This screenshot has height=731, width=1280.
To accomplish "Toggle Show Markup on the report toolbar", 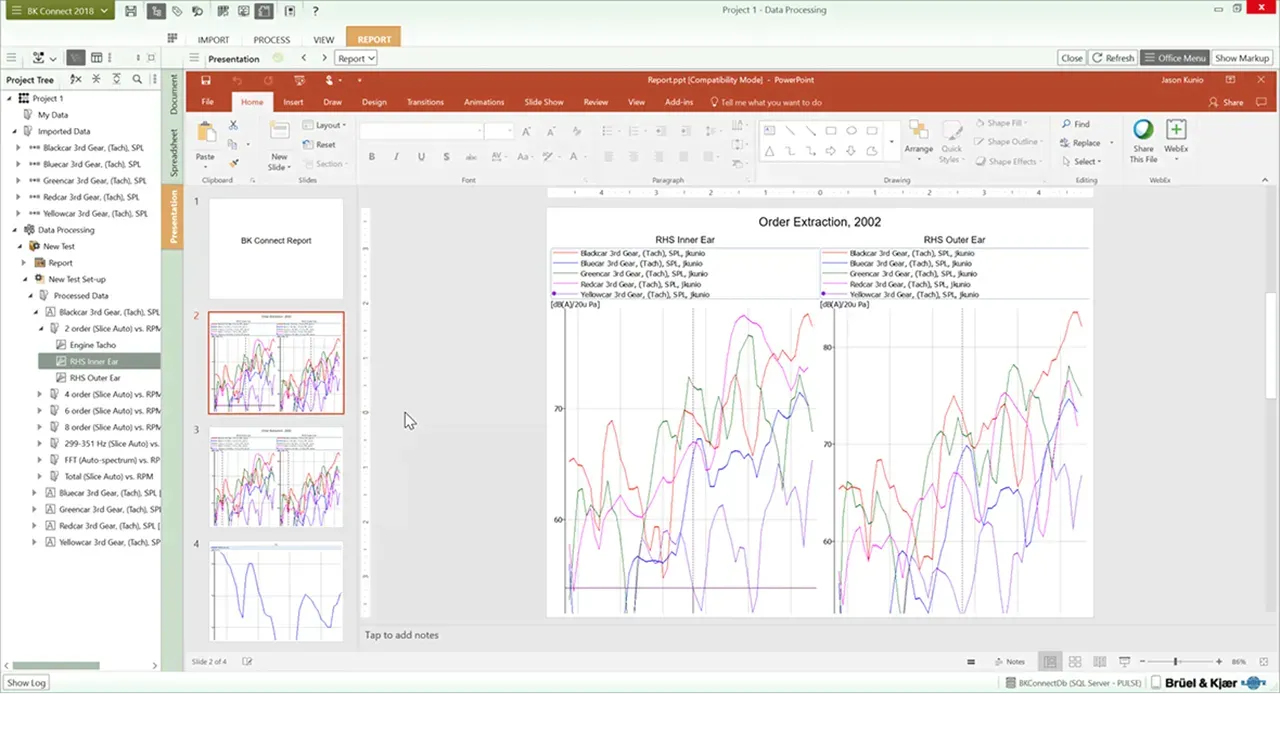I will pyautogui.click(x=1241, y=58).
